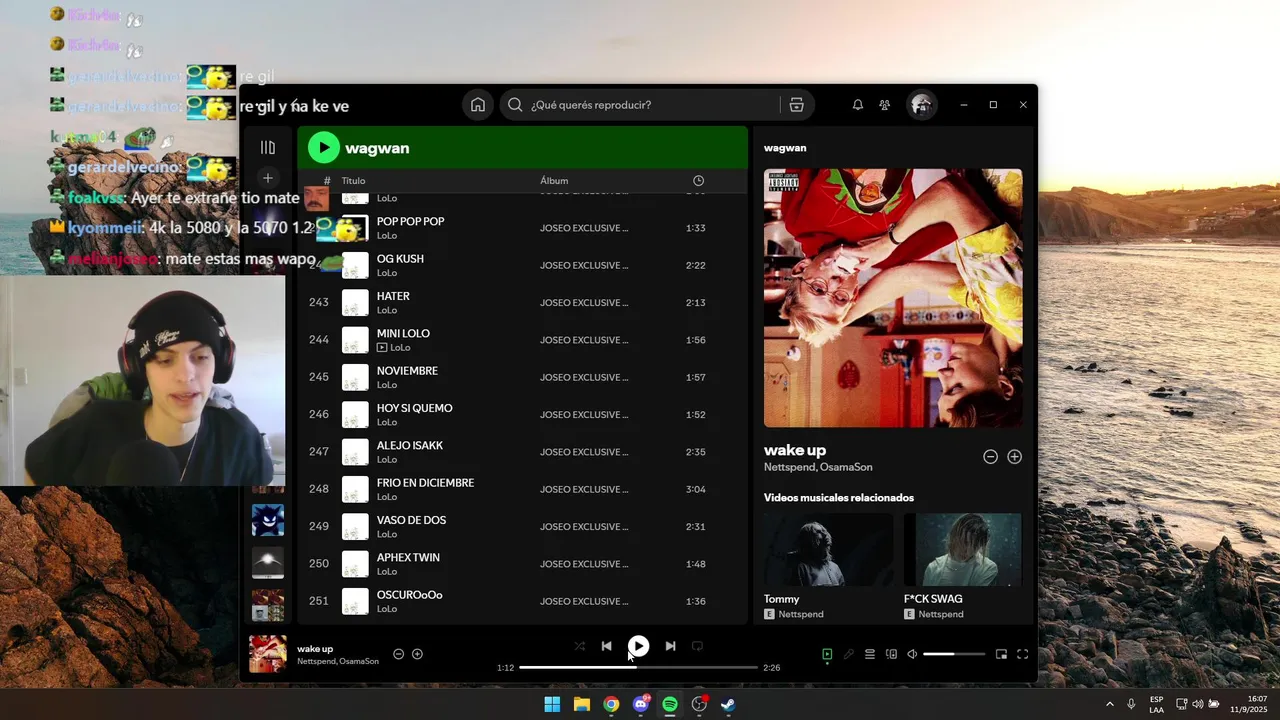Open the large wake up album cover
This screenshot has width=1280, height=720.
[893, 298]
